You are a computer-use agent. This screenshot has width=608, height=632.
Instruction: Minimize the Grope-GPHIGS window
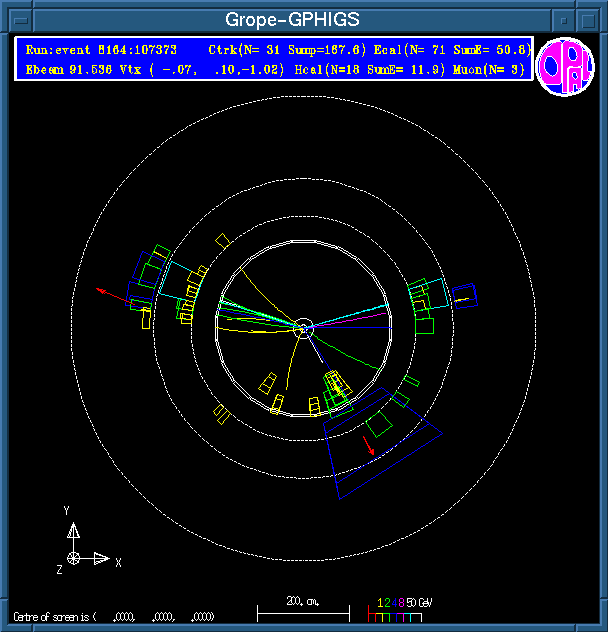565,20
